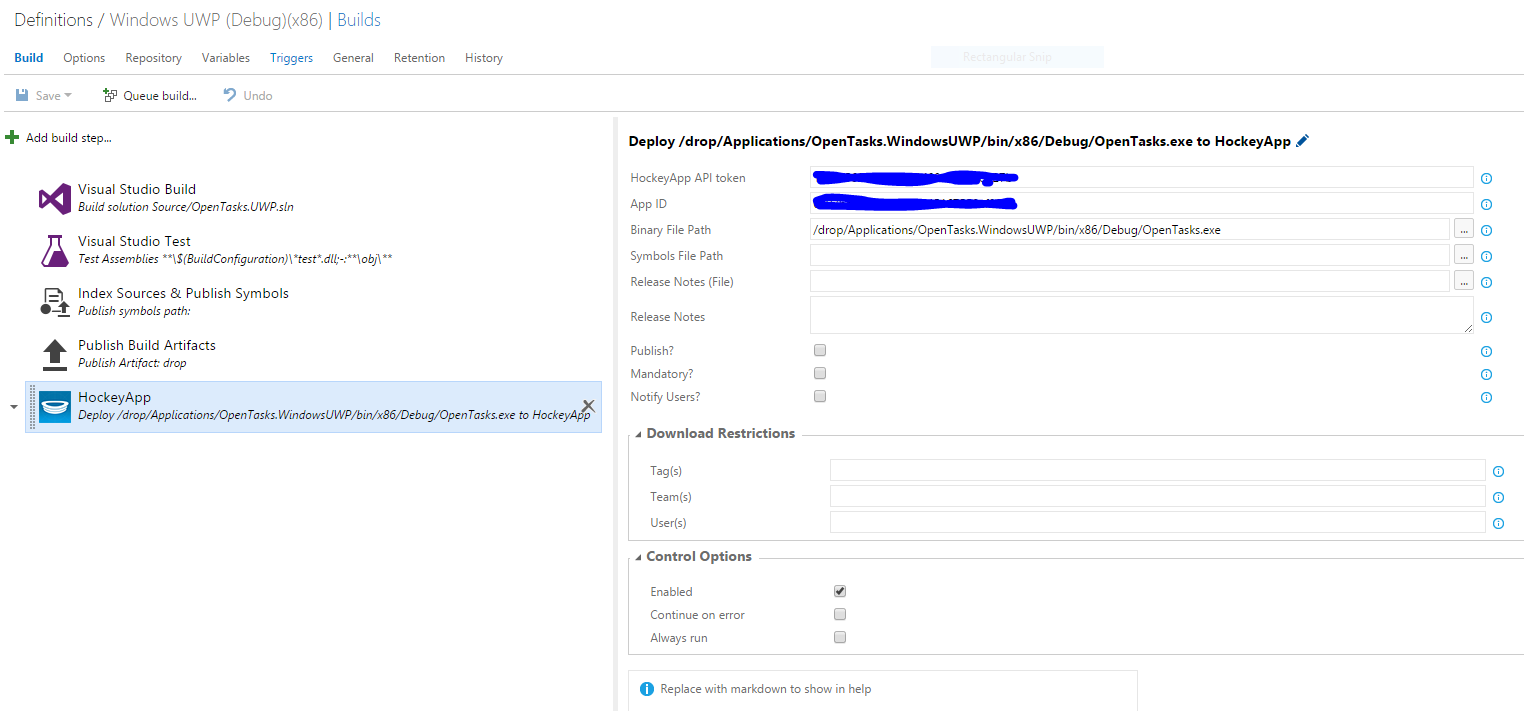Image resolution: width=1524 pixels, height=711 pixels.
Task: Click the Visual Studio Build step icon
Action: point(55,198)
